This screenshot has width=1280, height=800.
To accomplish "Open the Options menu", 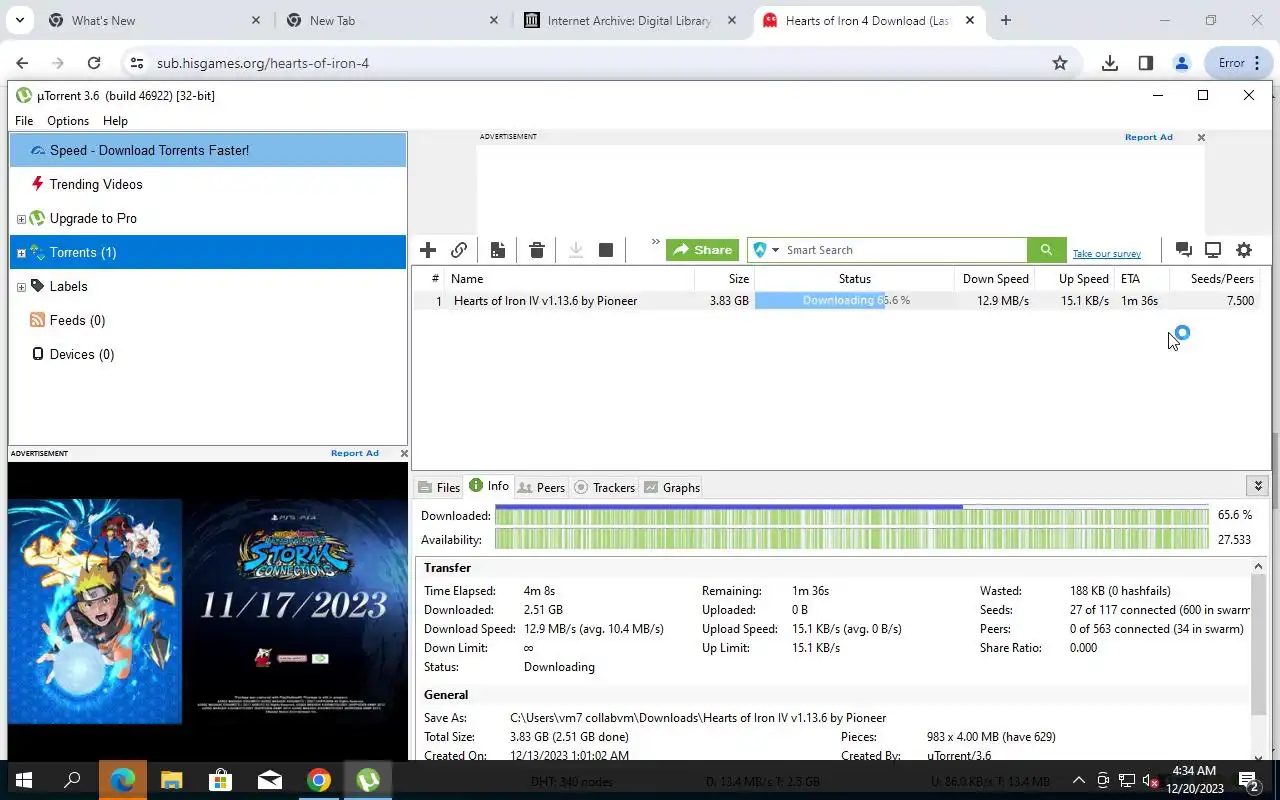I will [68, 121].
